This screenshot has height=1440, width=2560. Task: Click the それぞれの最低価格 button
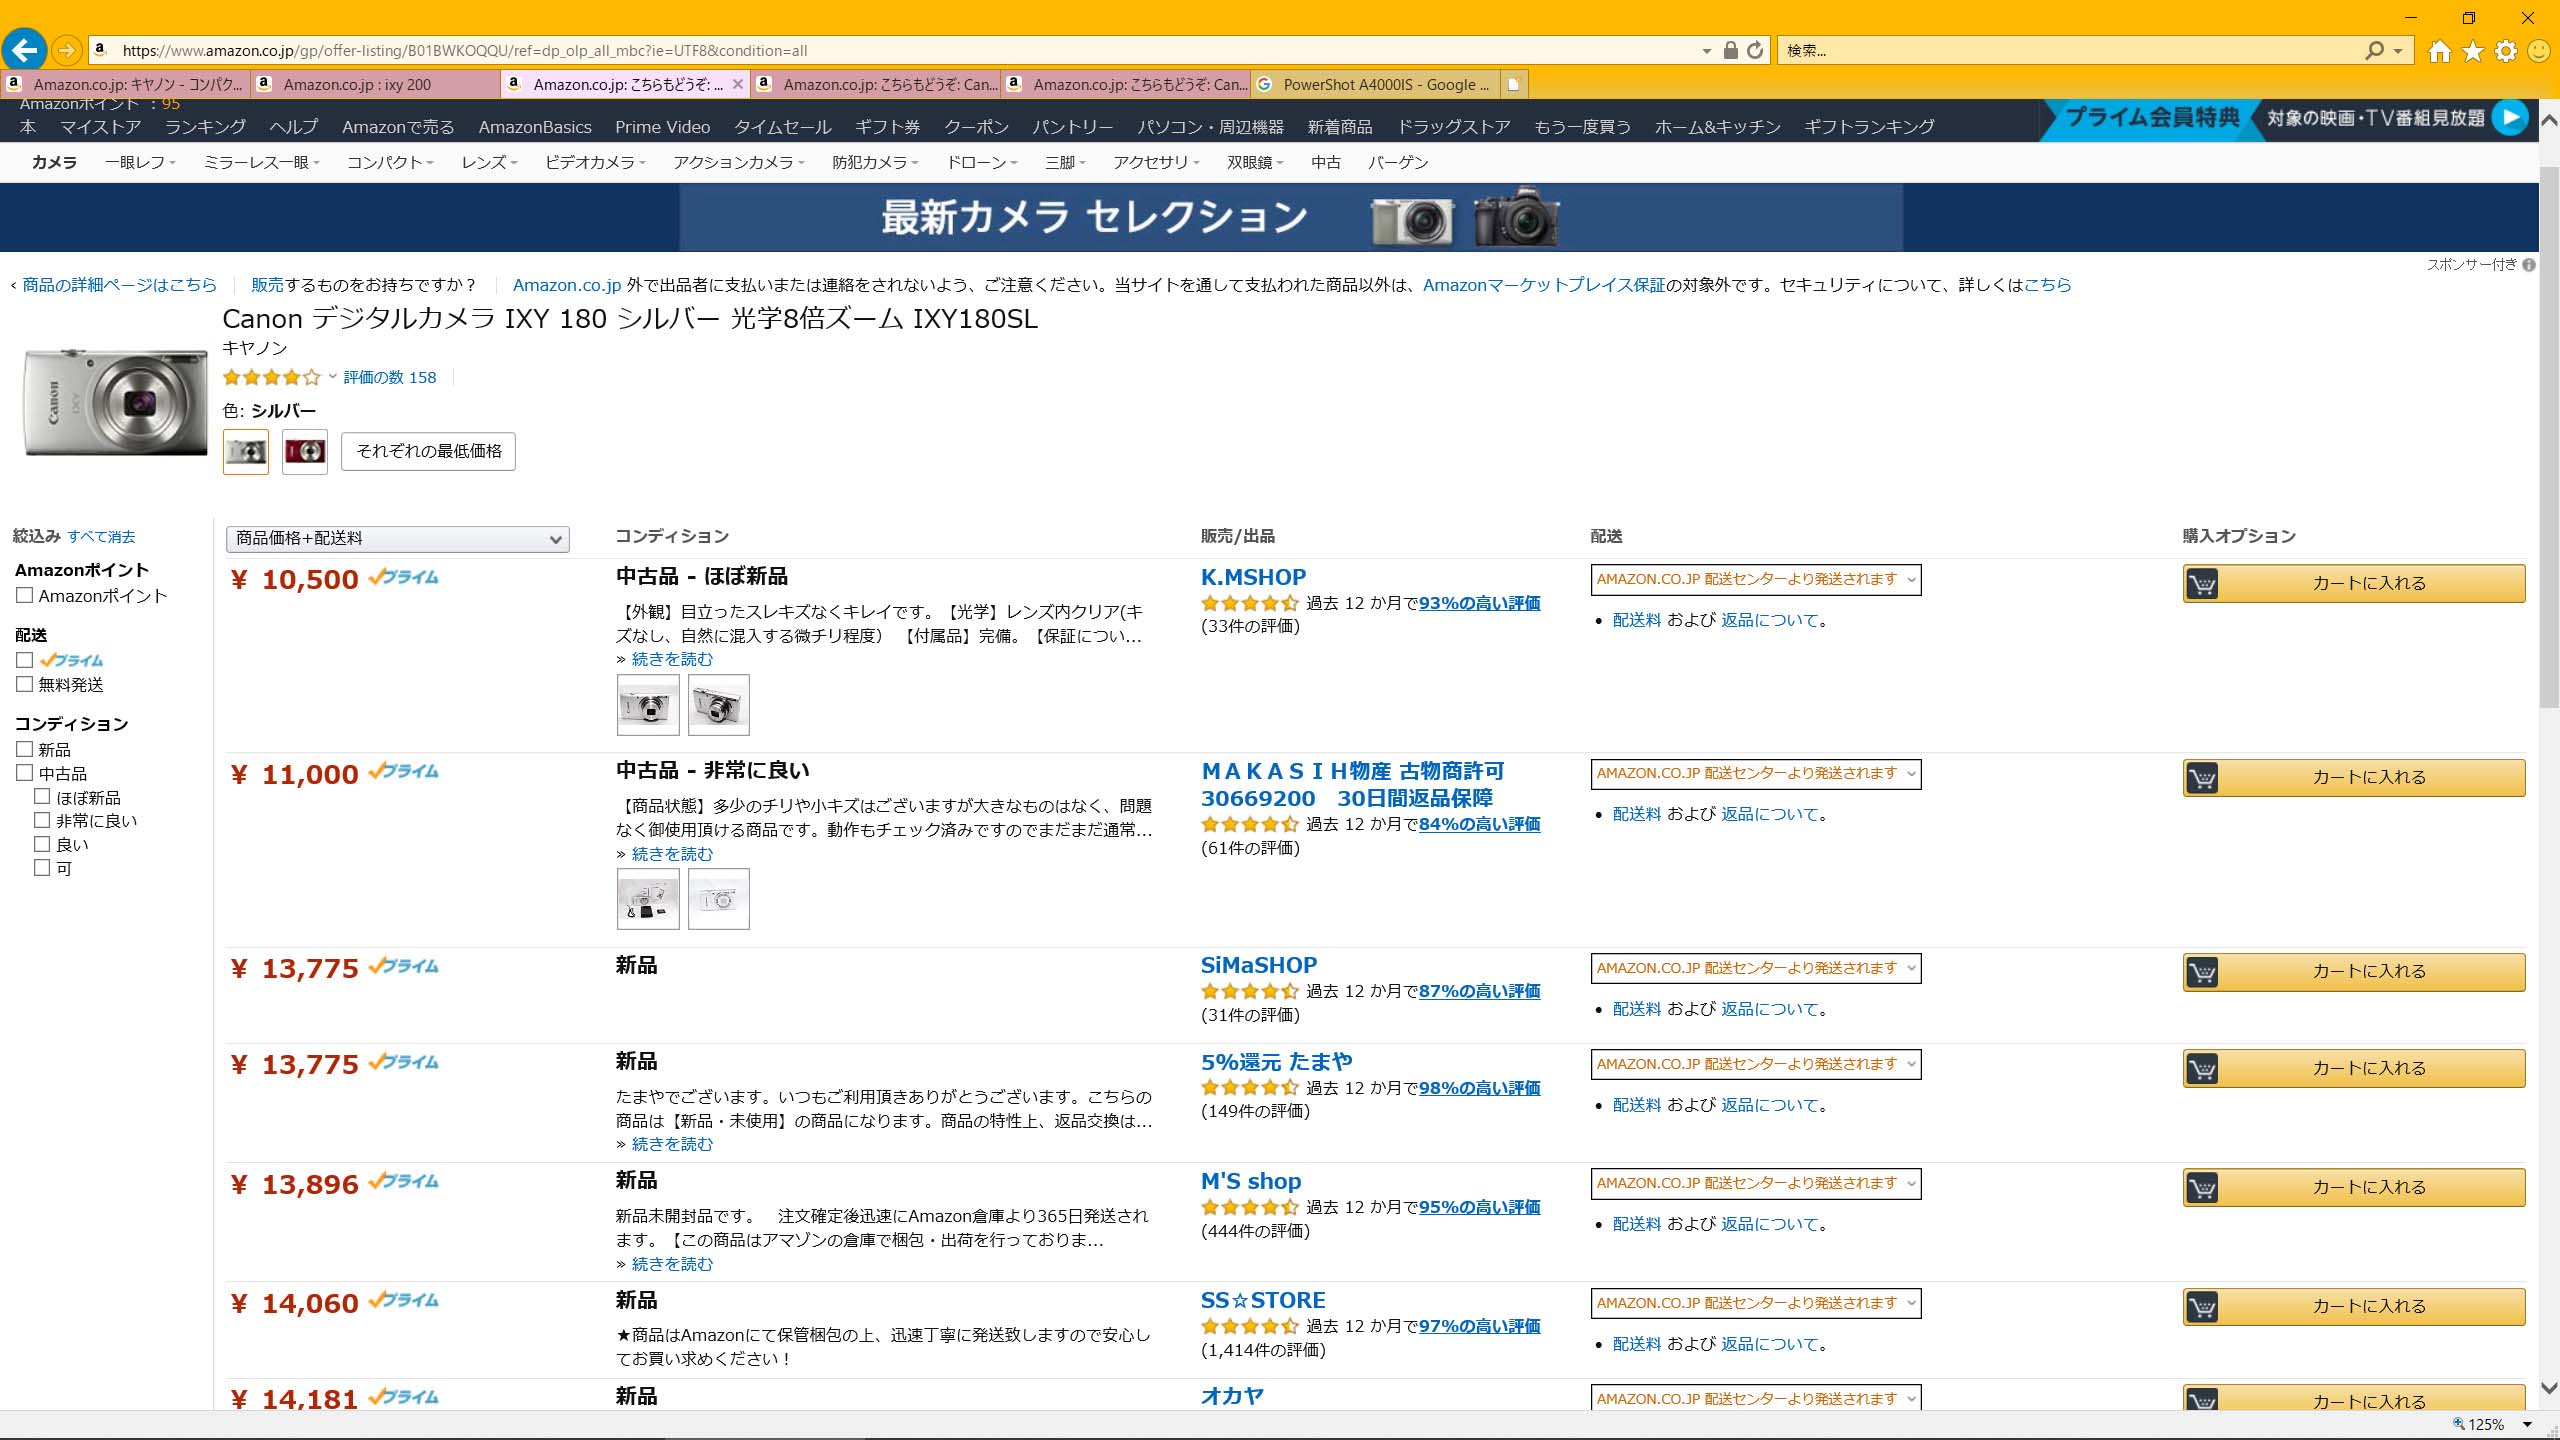[x=429, y=451]
